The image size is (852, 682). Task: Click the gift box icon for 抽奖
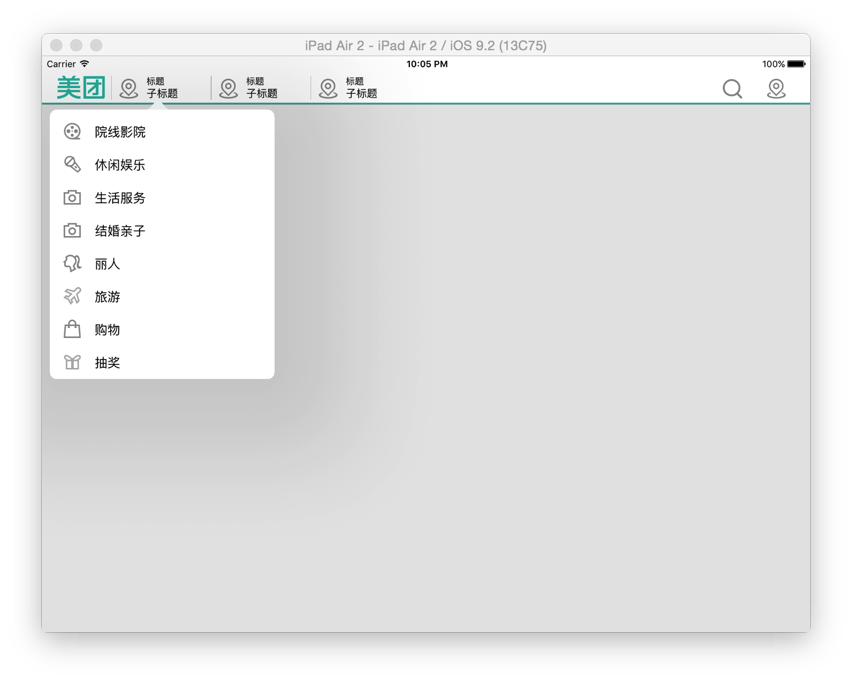click(72, 362)
